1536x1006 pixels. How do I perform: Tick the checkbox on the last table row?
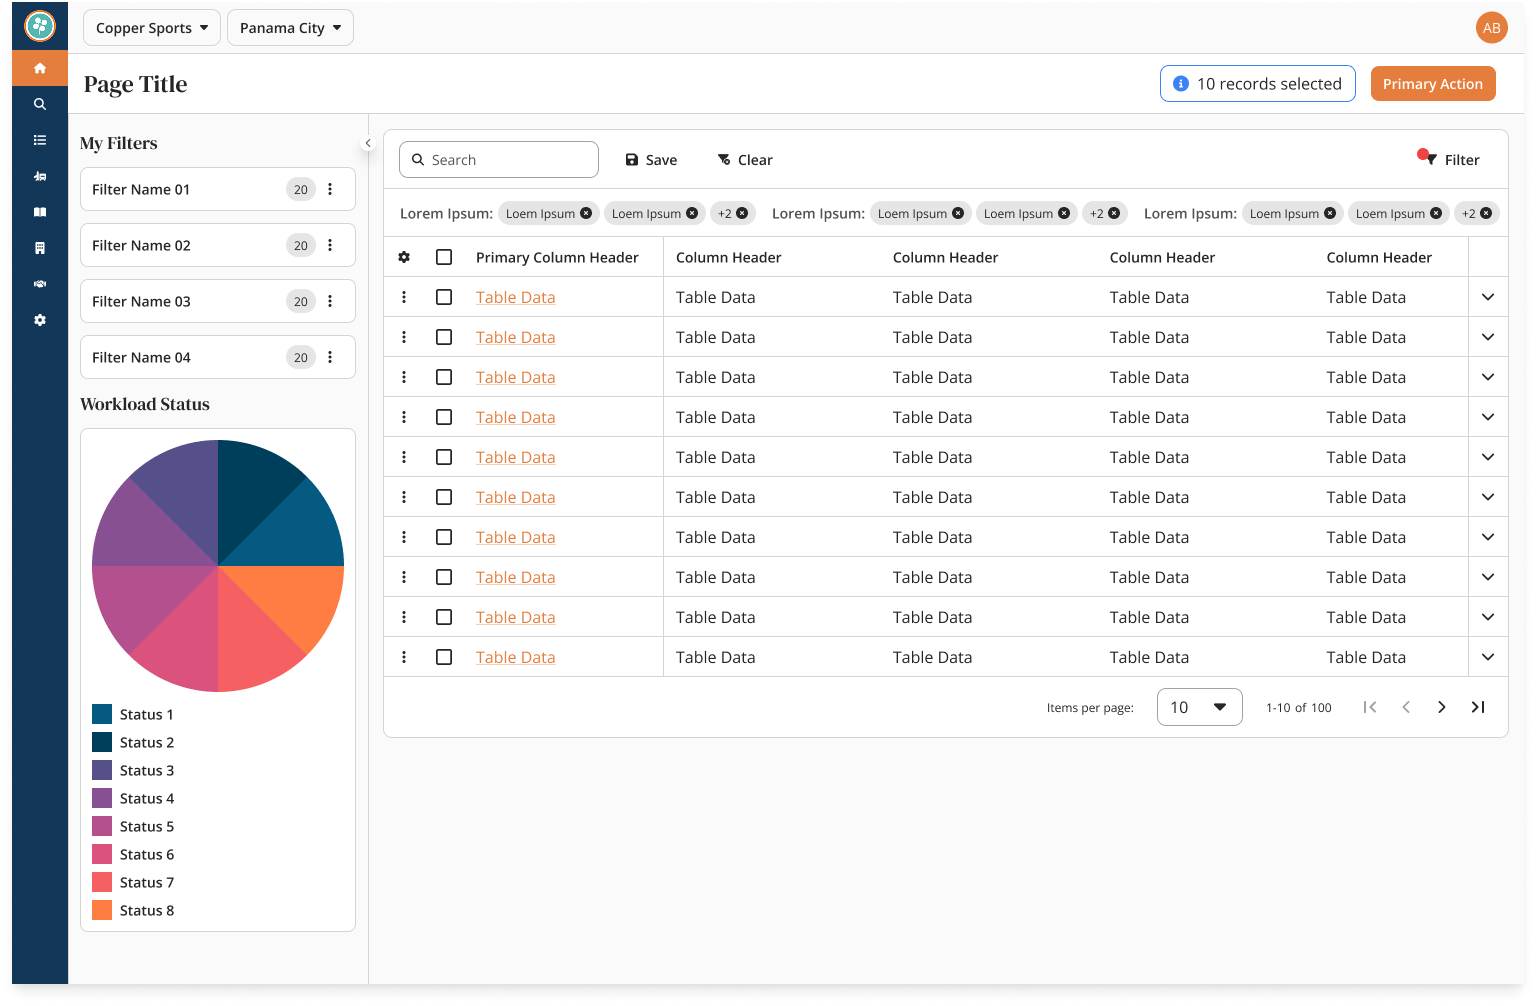444,657
